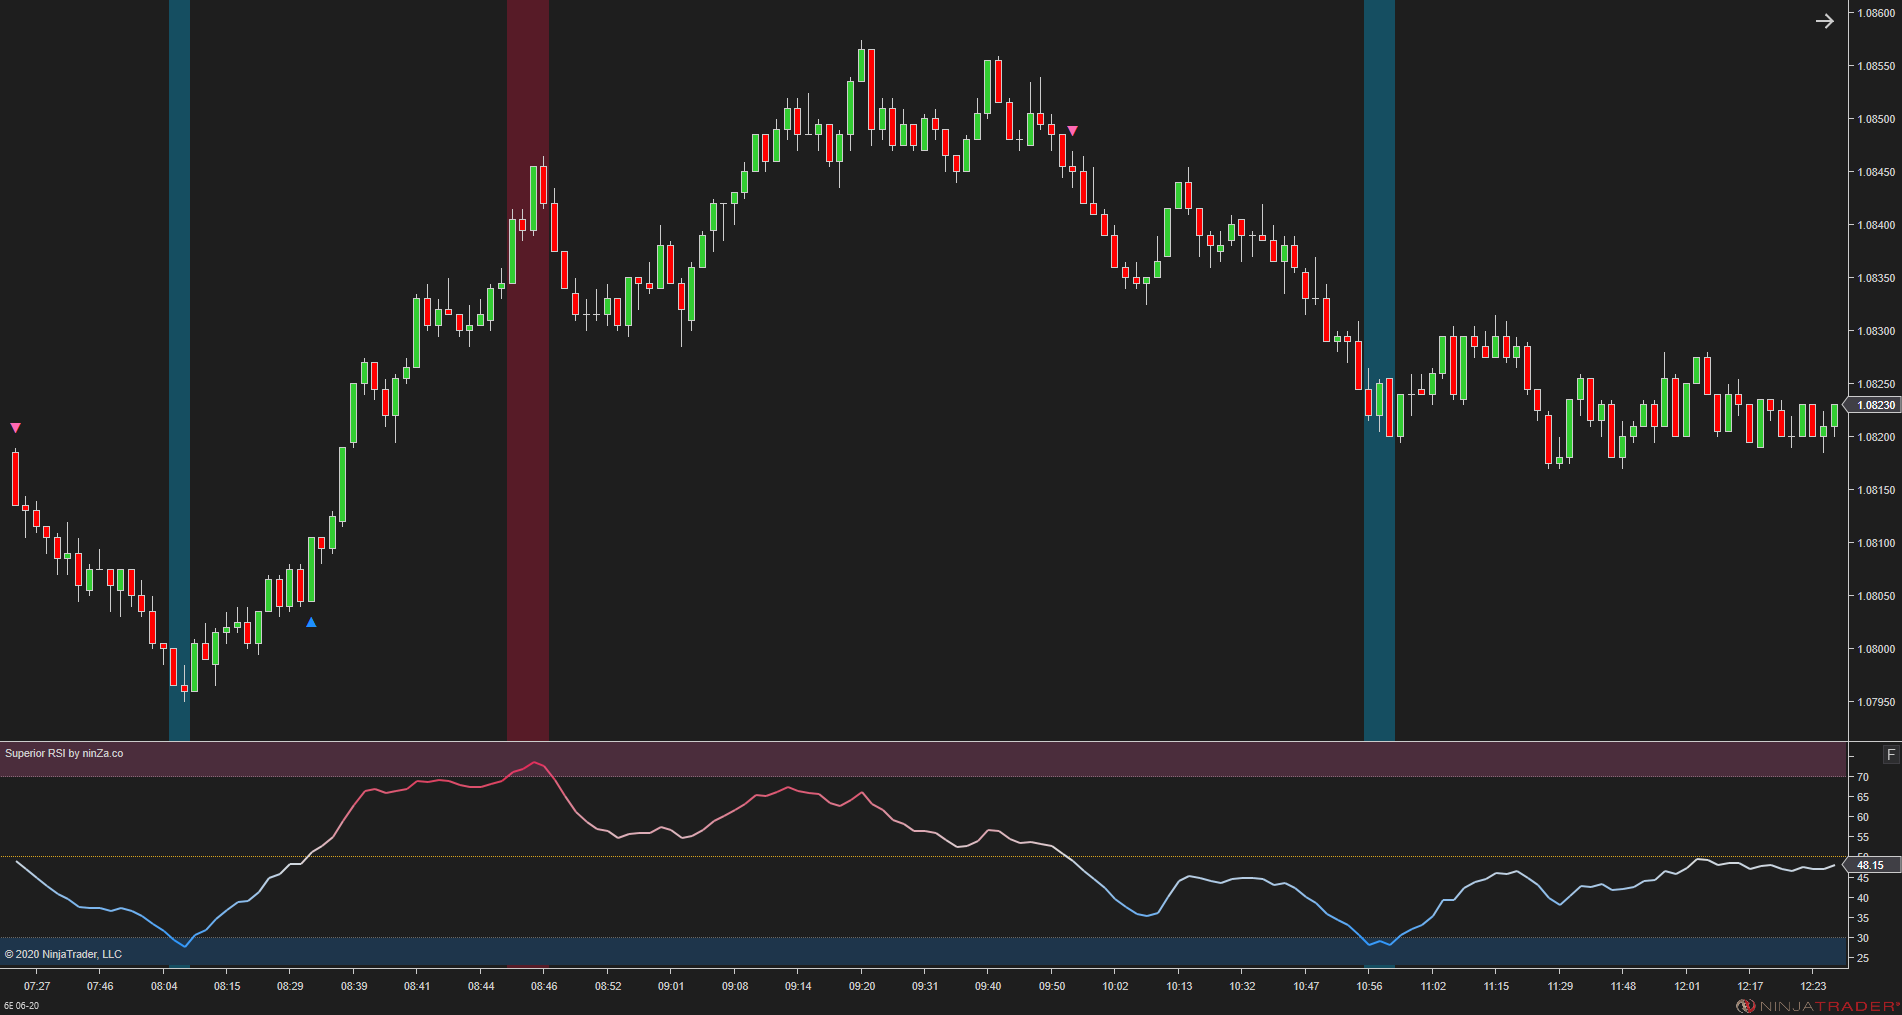Click the right arrow navigation icon top right
Viewport: 1902px width, 1015px height.
[x=1825, y=19]
